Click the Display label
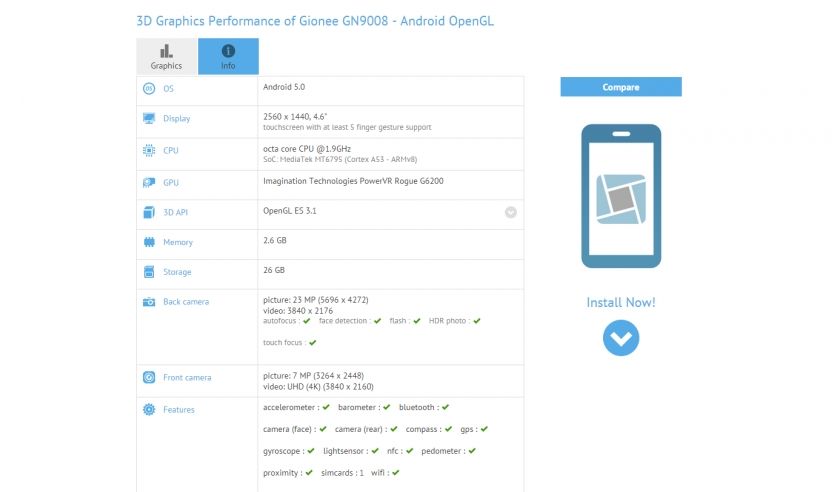 click(177, 119)
